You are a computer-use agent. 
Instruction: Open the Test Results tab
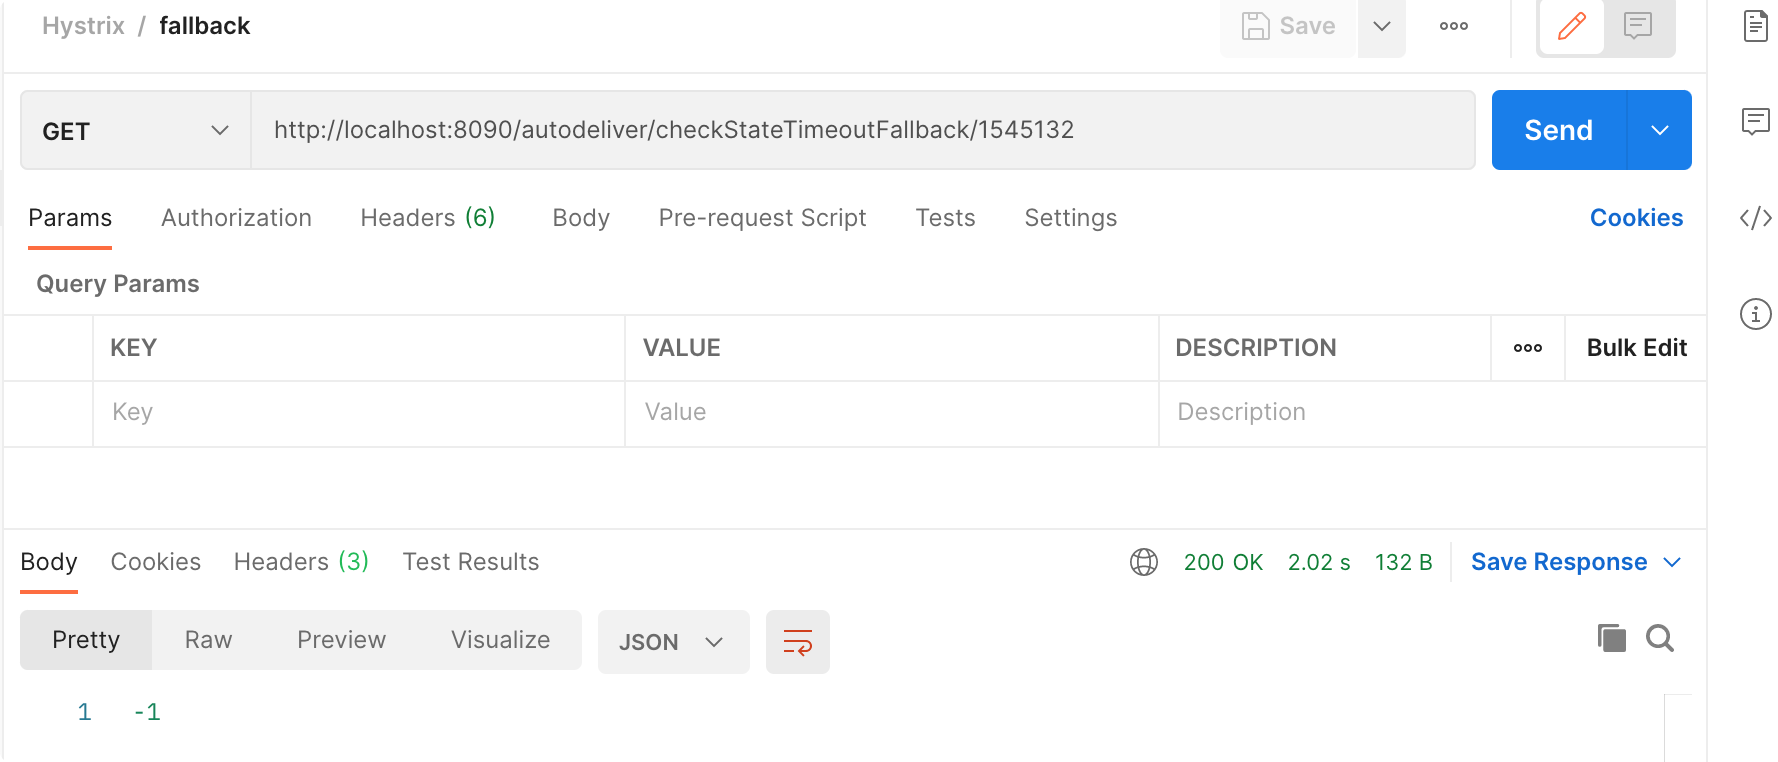click(x=470, y=562)
